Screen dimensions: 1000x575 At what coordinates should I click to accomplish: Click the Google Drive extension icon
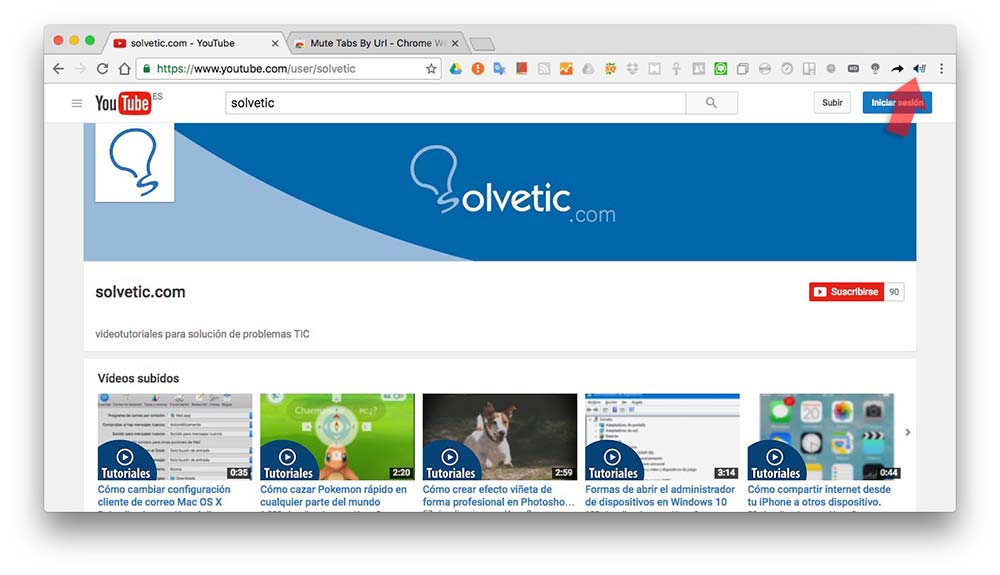pyautogui.click(x=455, y=68)
